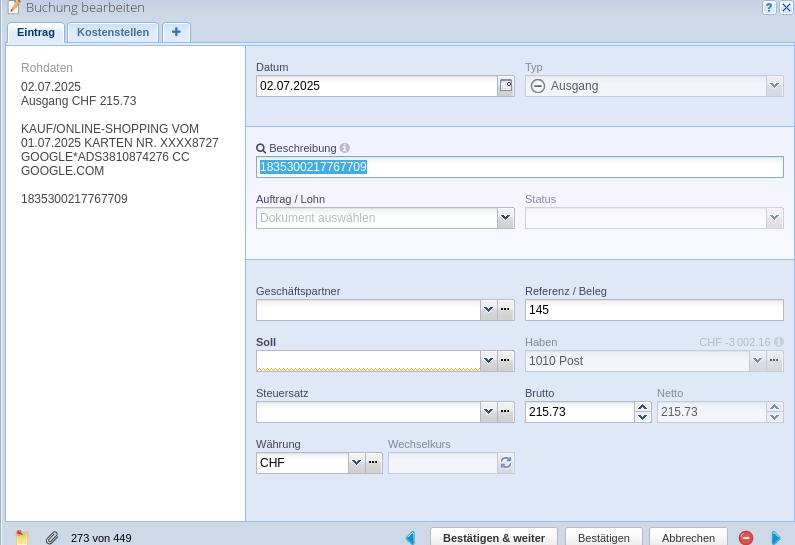The height and width of the screenshot is (545, 795).
Task: Click the Netto amount field
Action: point(711,412)
